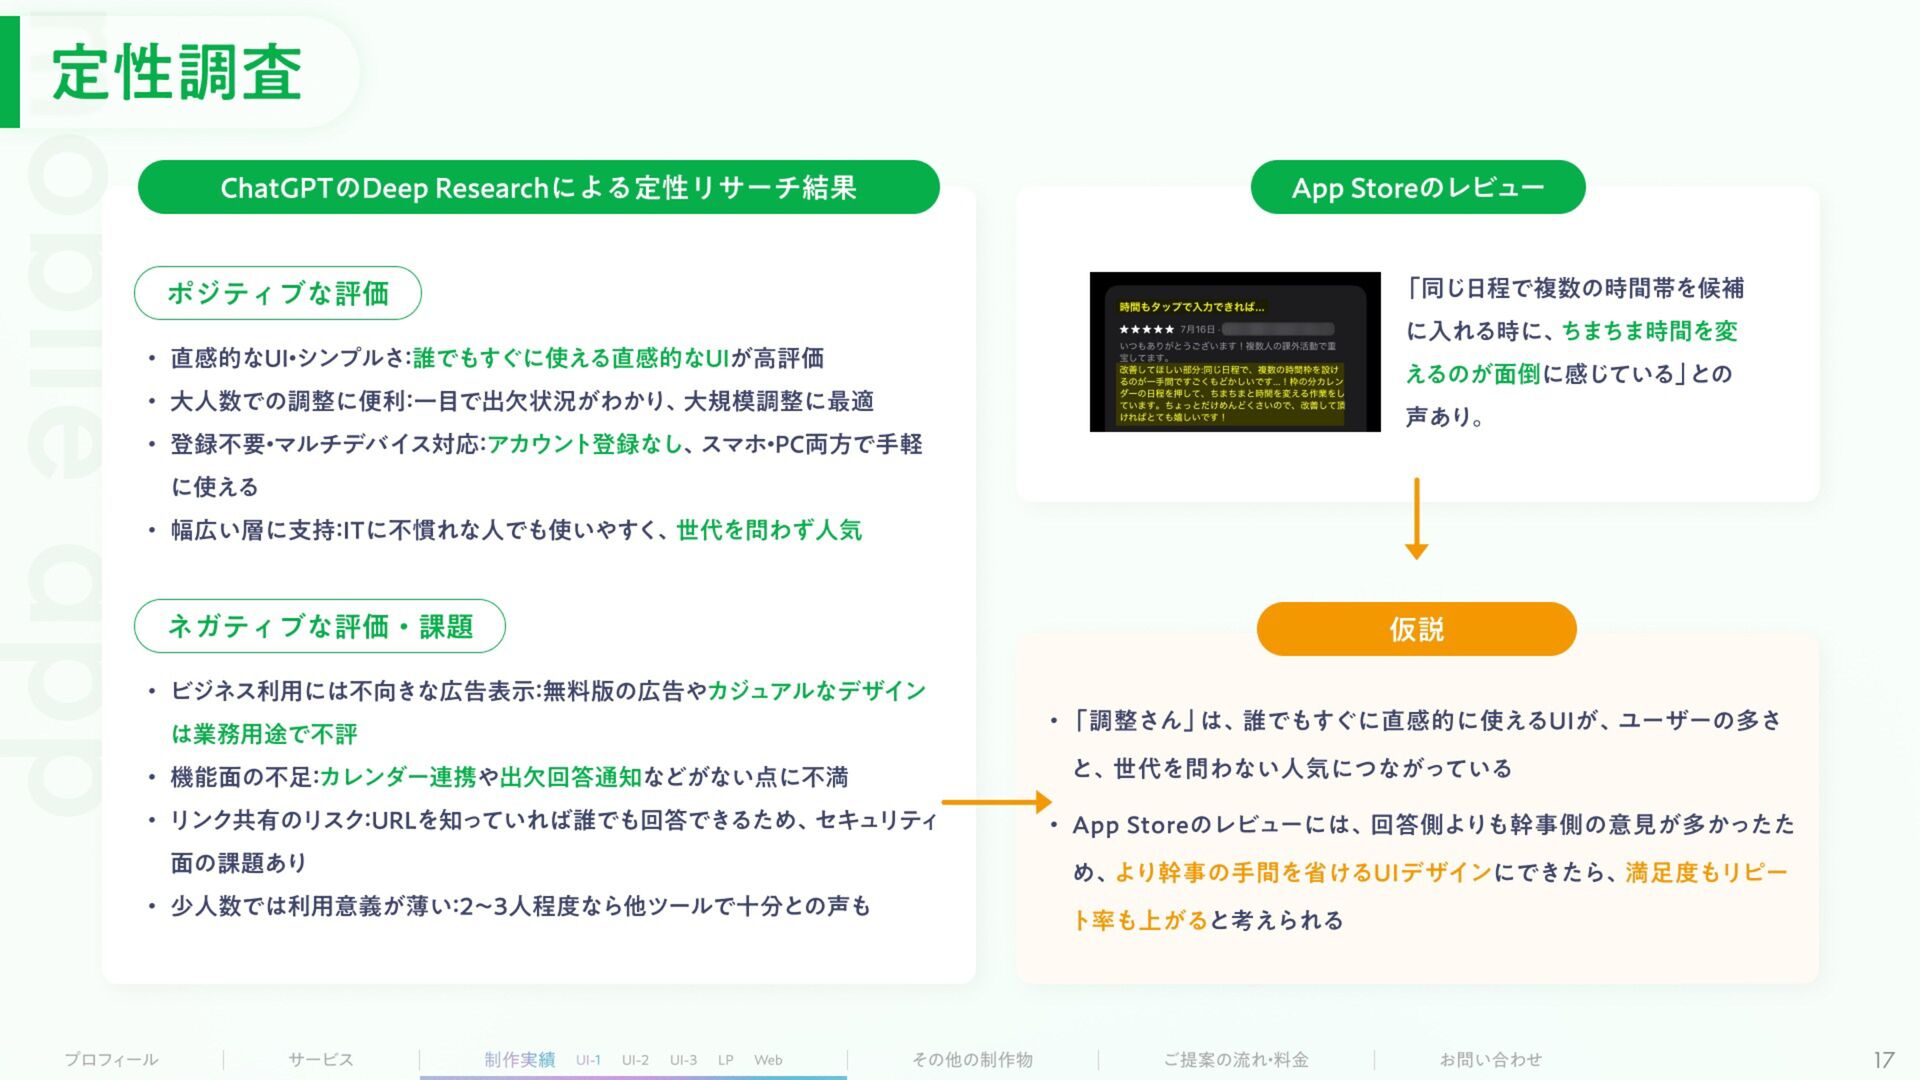
Task: Click the App Store review screenshot thumbnail
Action: (x=1235, y=352)
